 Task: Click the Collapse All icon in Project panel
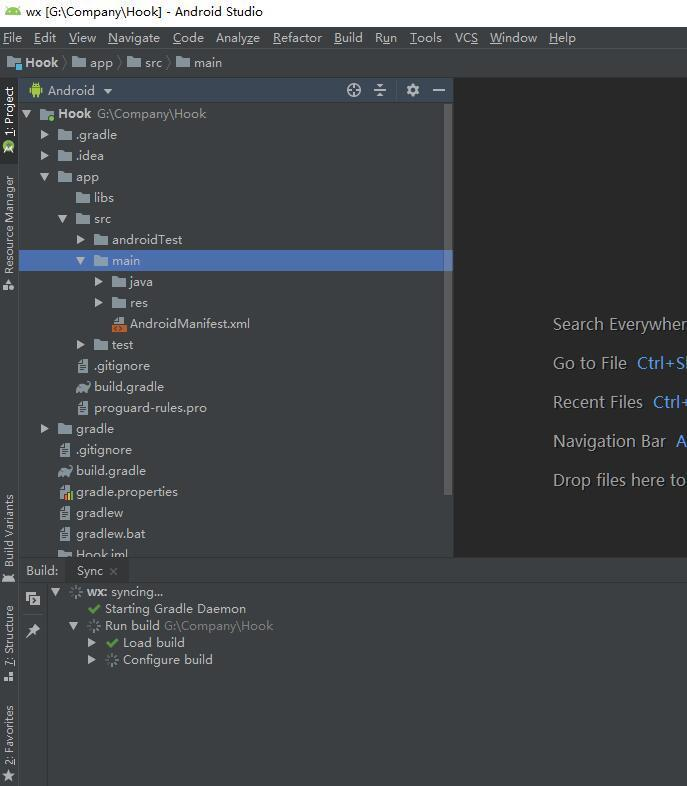(380, 90)
